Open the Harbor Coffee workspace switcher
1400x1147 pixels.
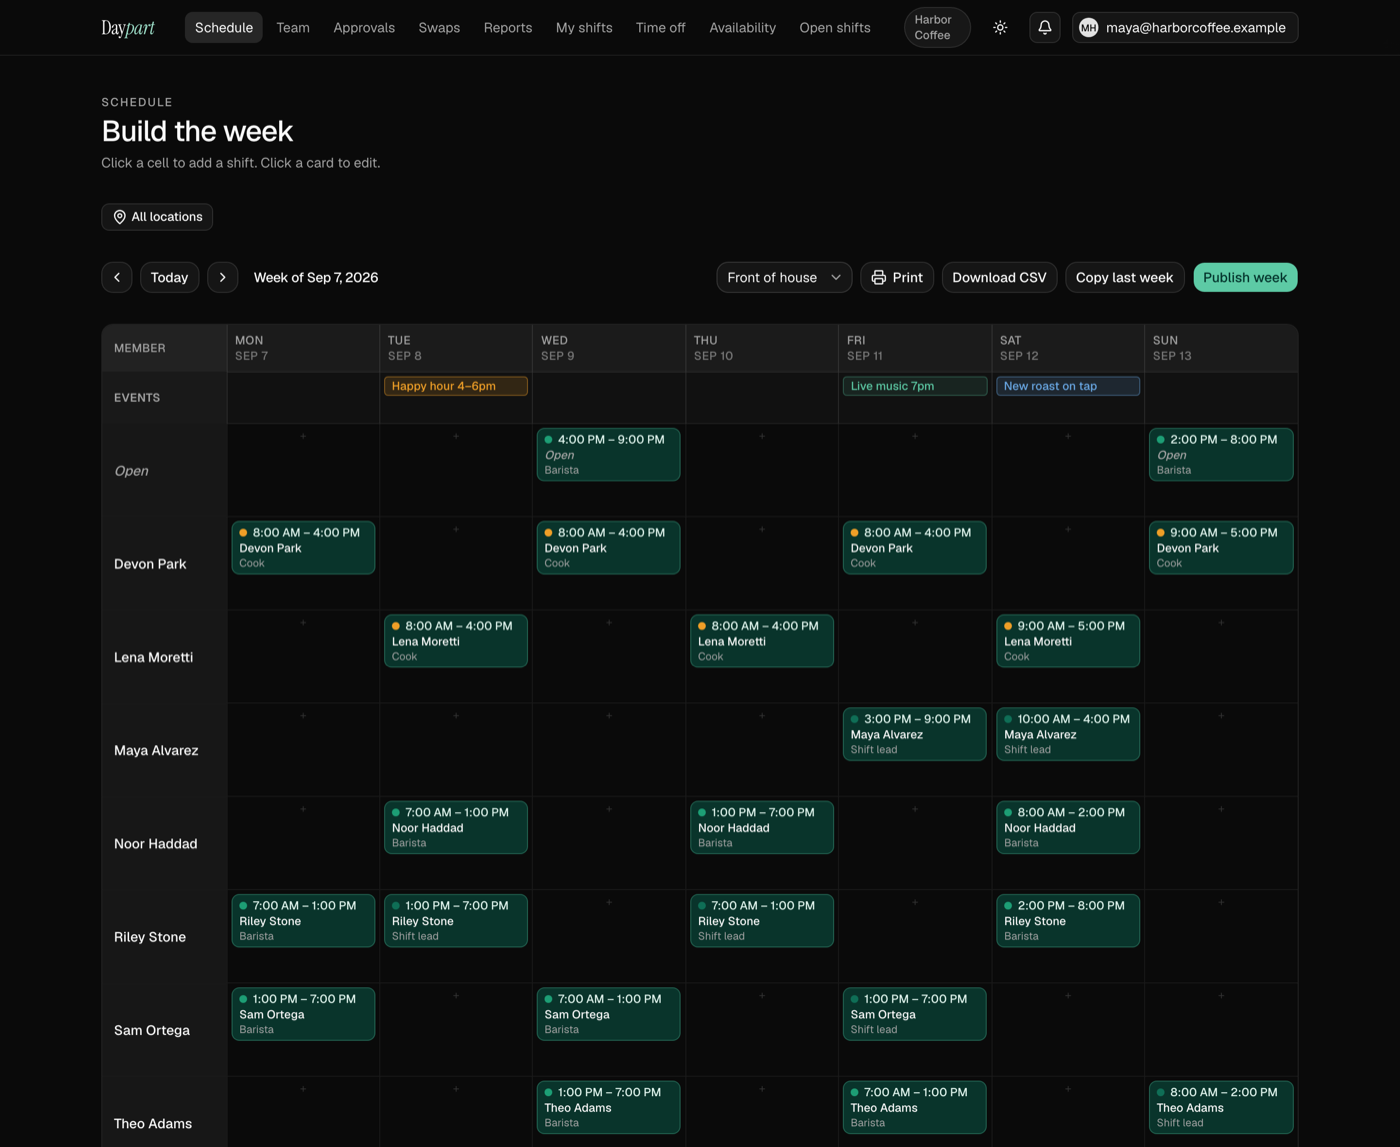[x=937, y=28]
